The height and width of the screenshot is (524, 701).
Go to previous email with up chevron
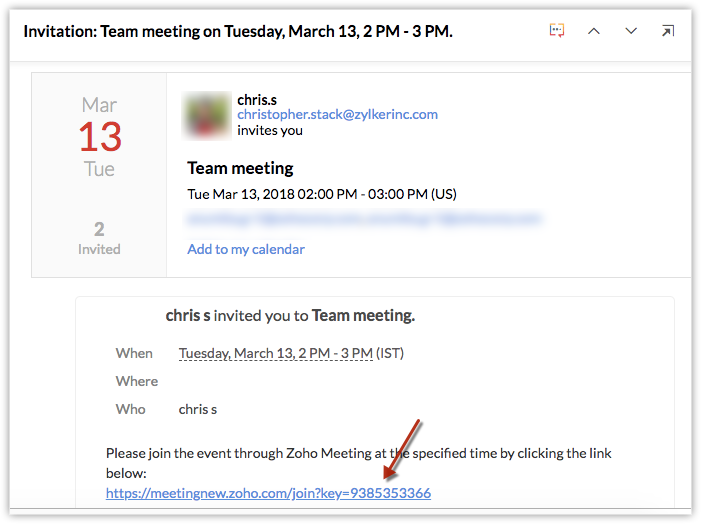(594, 31)
